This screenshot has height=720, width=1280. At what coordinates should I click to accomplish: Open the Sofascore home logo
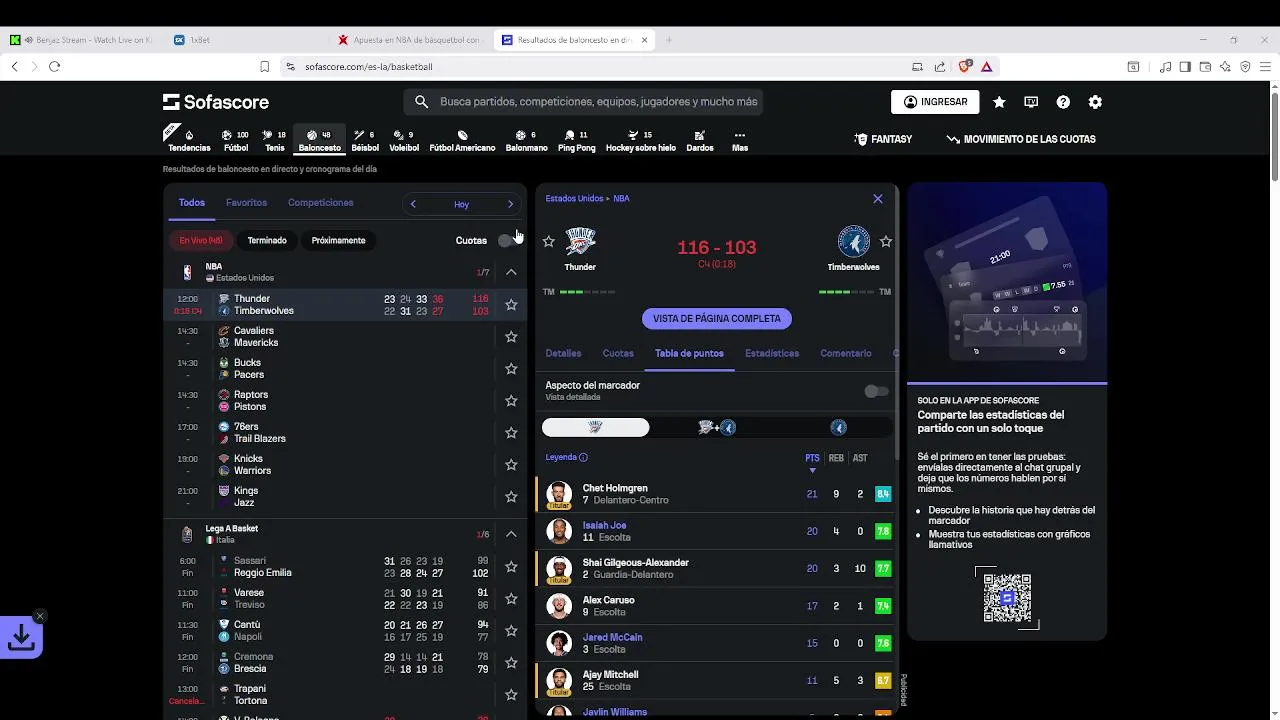216,102
